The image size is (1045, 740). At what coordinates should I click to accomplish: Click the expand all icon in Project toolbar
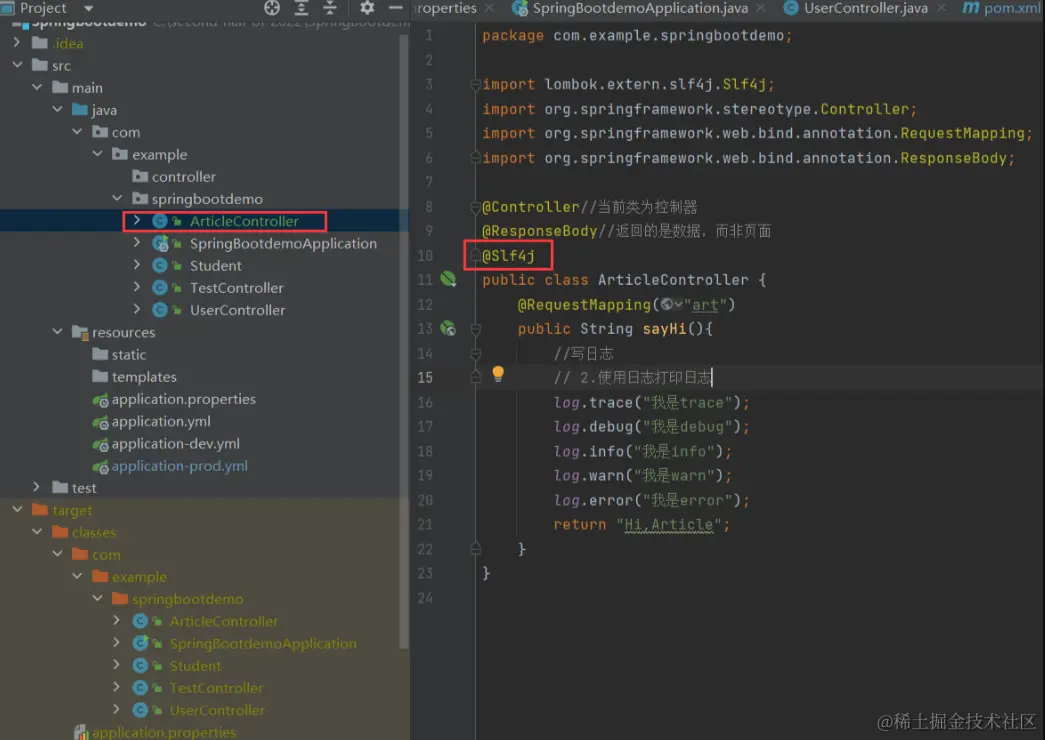pyautogui.click(x=301, y=8)
